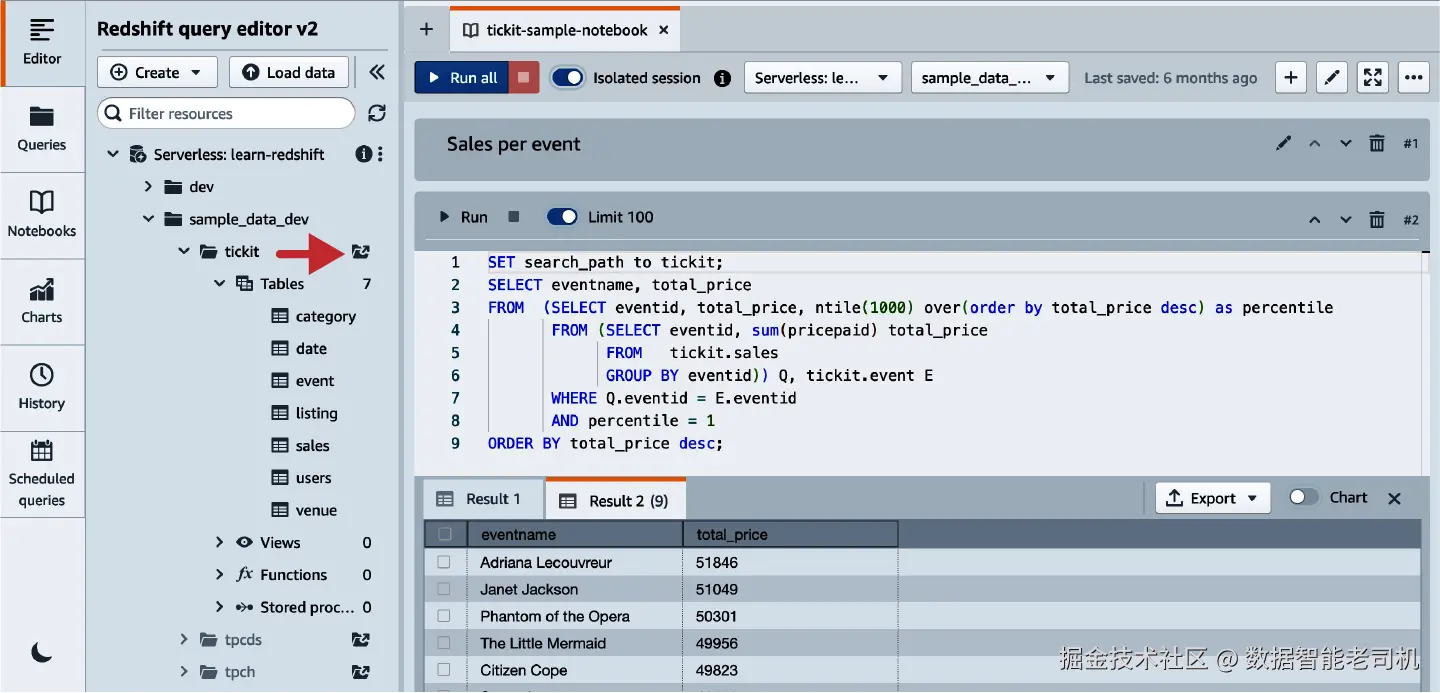This screenshot has height=693, width=1440.
Task: Open the Charts sidebar section
Action: tap(42, 301)
